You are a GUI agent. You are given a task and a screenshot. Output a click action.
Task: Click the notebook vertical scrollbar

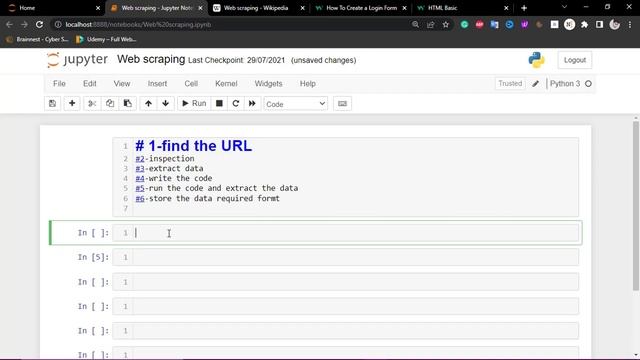point(636,206)
